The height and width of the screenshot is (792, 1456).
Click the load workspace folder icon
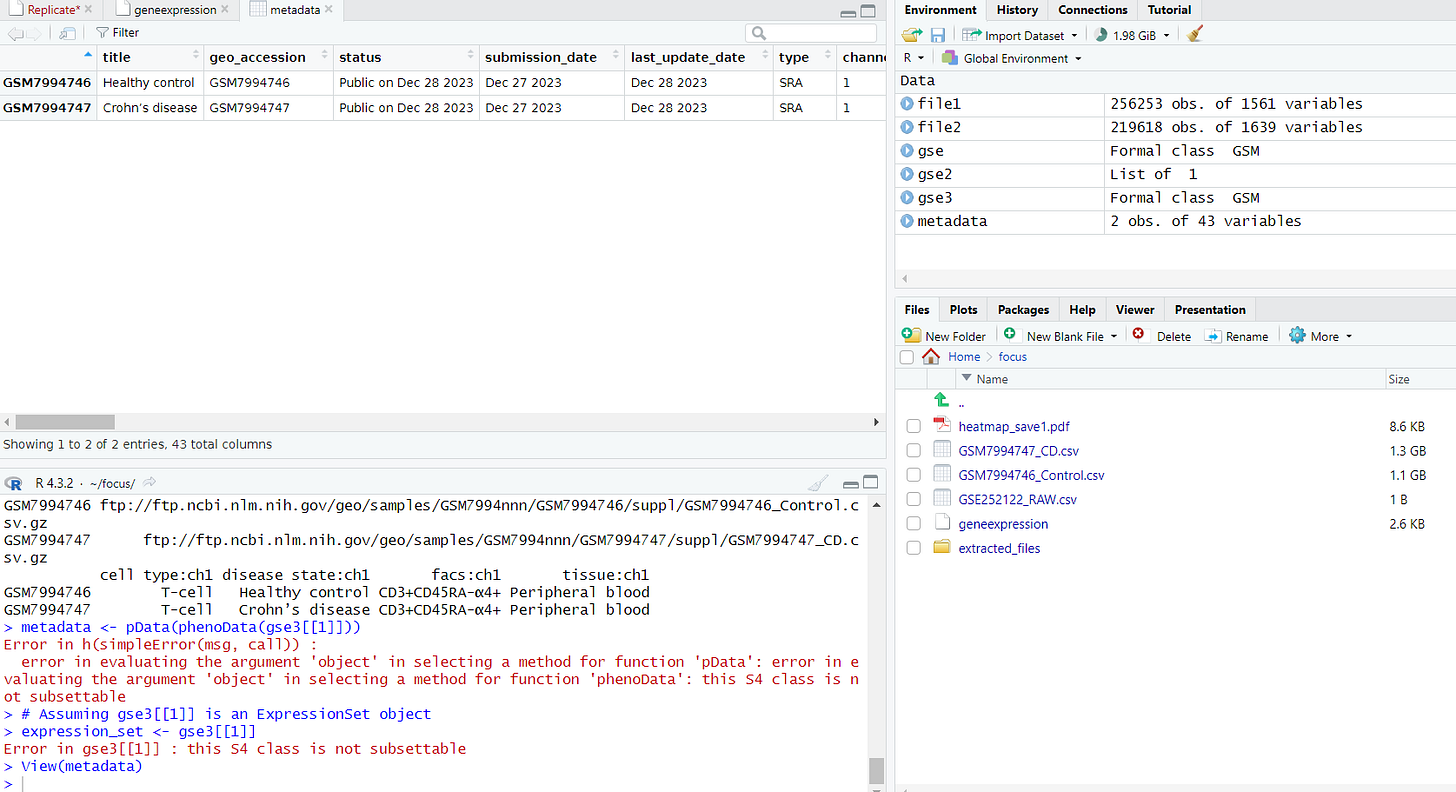(x=911, y=35)
